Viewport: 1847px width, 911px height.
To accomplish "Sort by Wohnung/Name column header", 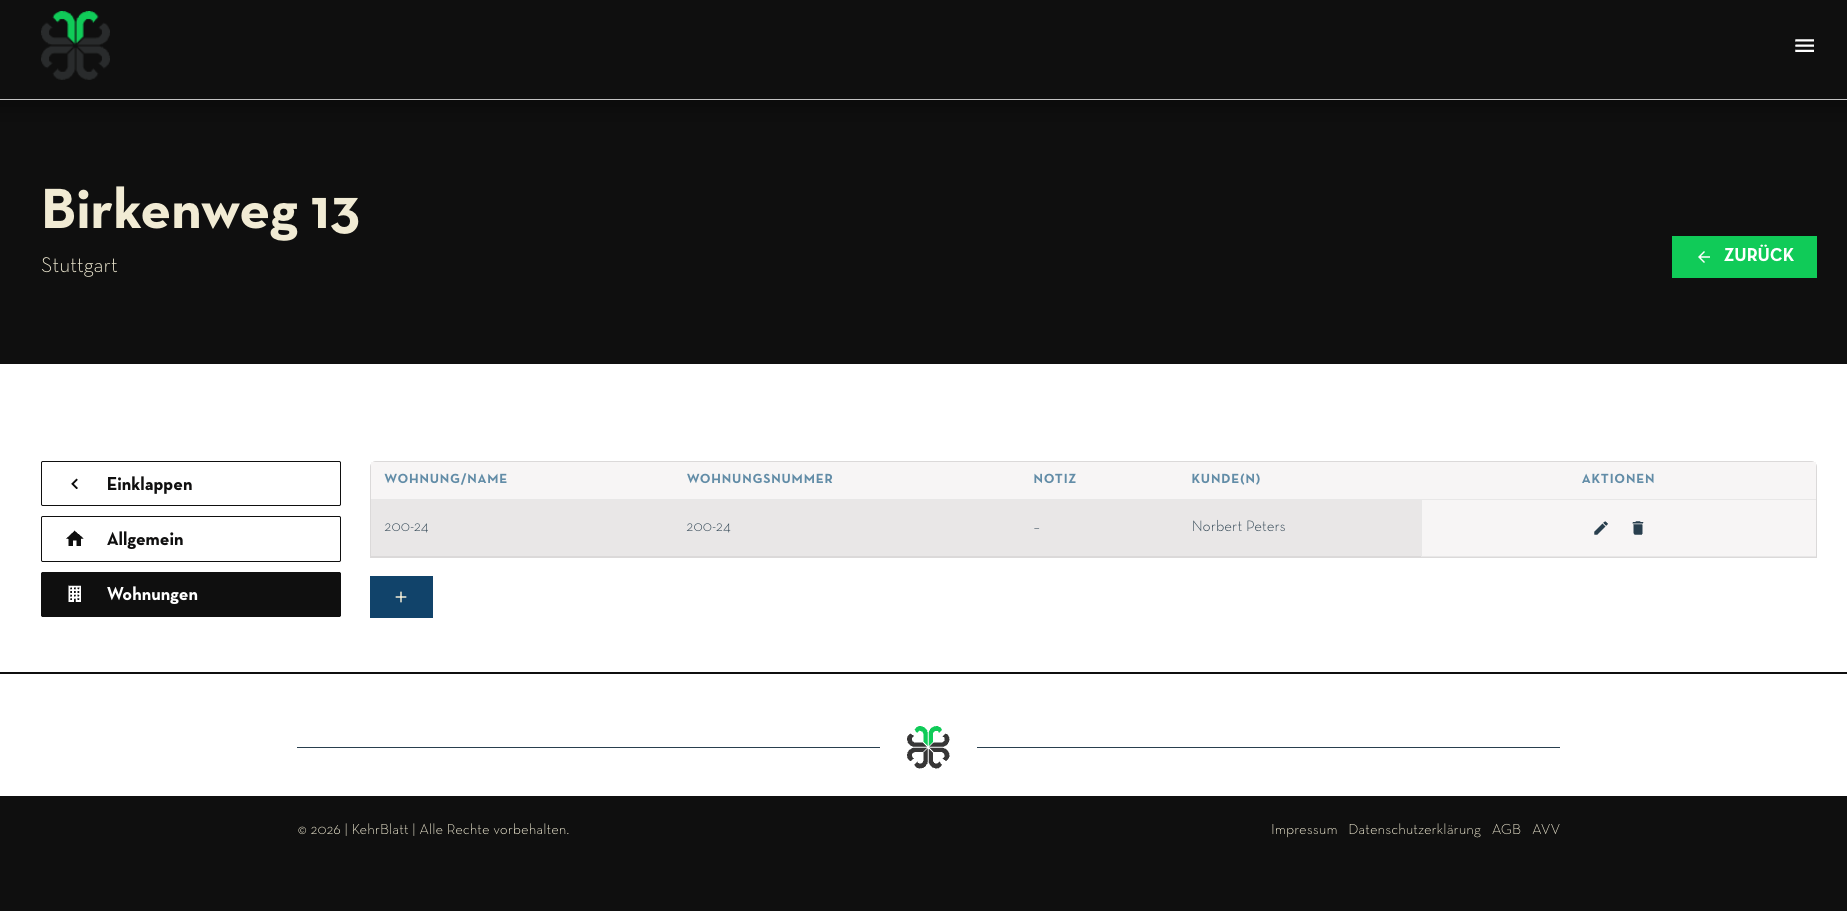I will pos(446,479).
